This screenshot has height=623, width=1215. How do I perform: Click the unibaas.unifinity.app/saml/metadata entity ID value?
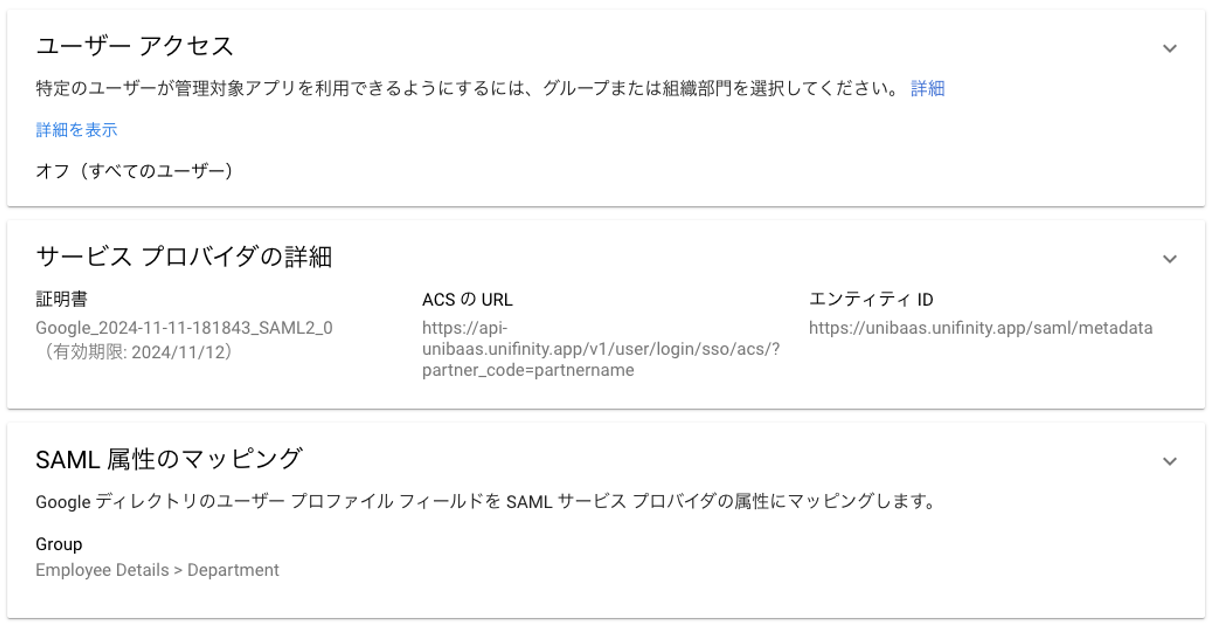click(980, 327)
